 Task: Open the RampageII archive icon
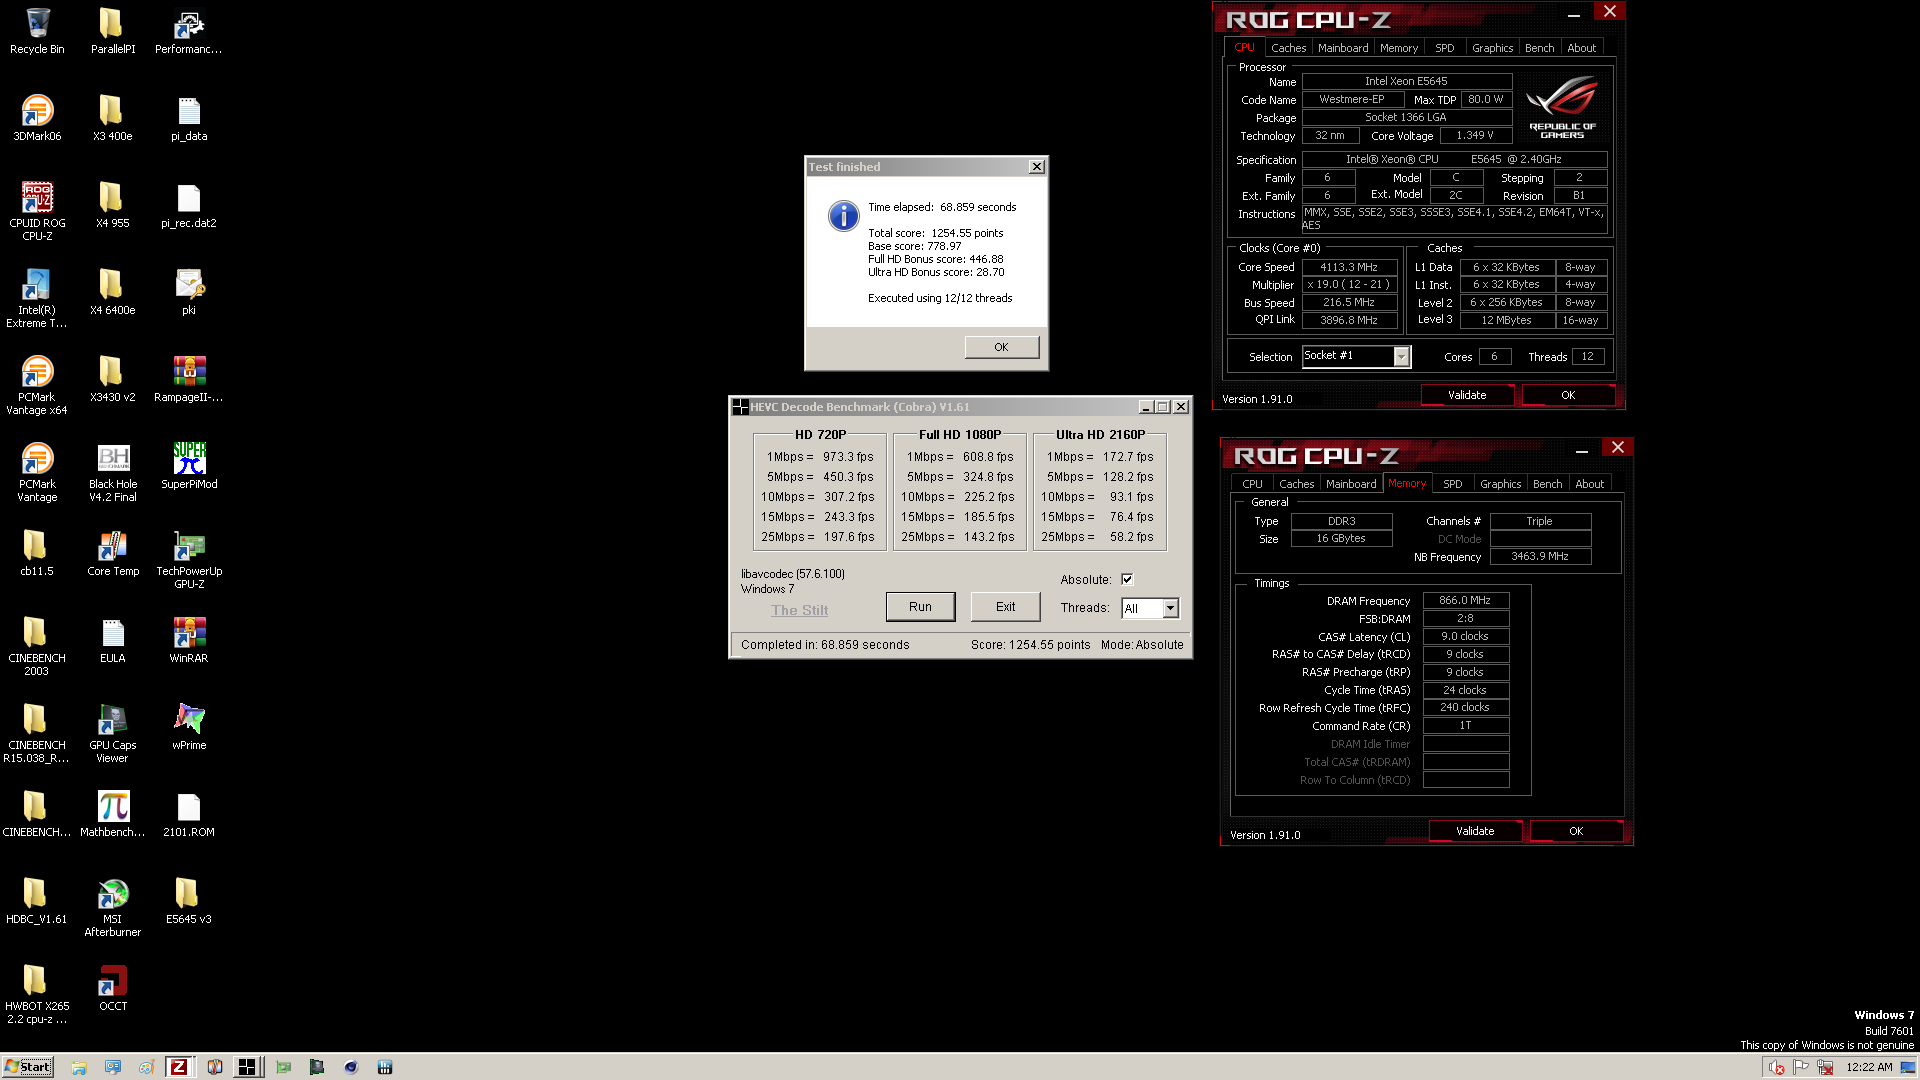tap(189, 379)
